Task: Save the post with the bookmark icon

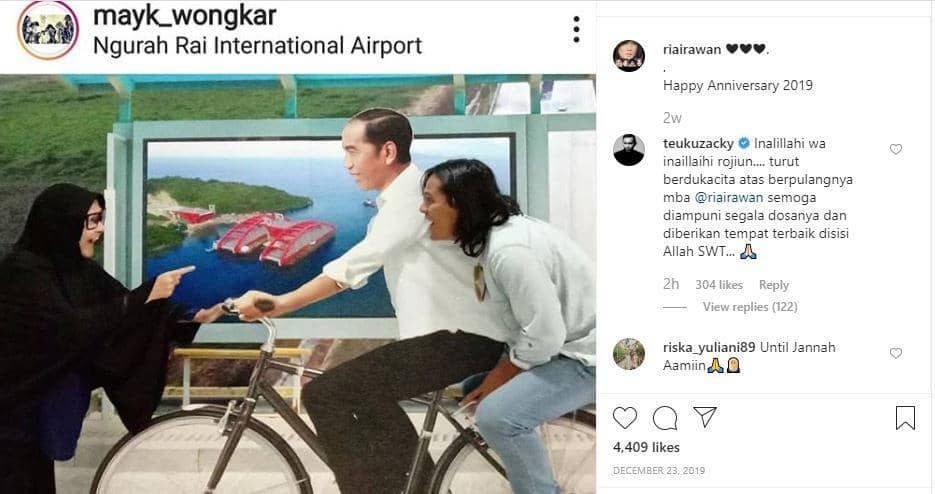Action: pos(905,418)
